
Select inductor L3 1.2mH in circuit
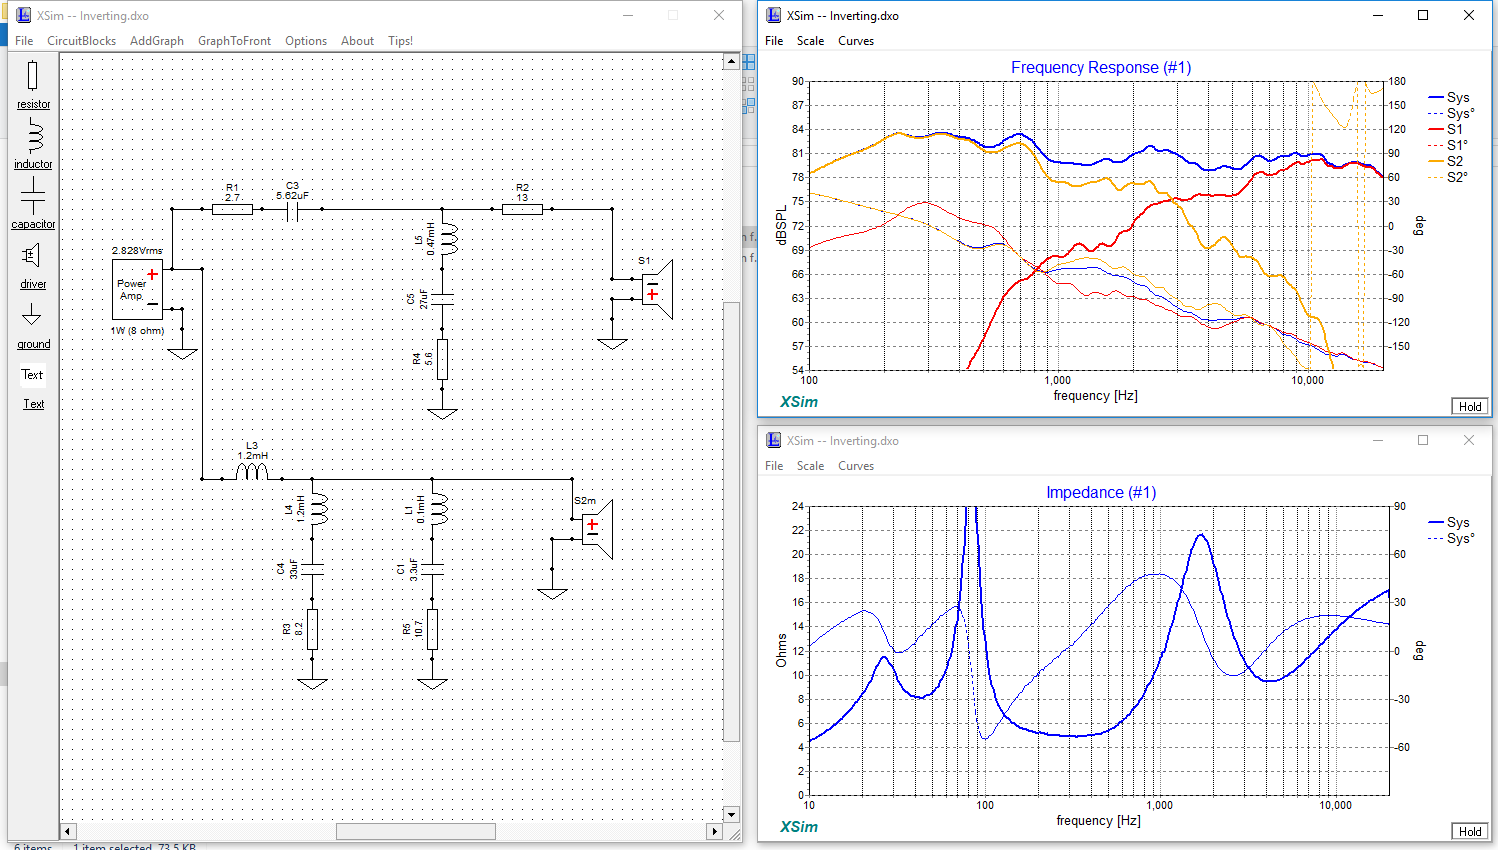click(x=252, y=470)
